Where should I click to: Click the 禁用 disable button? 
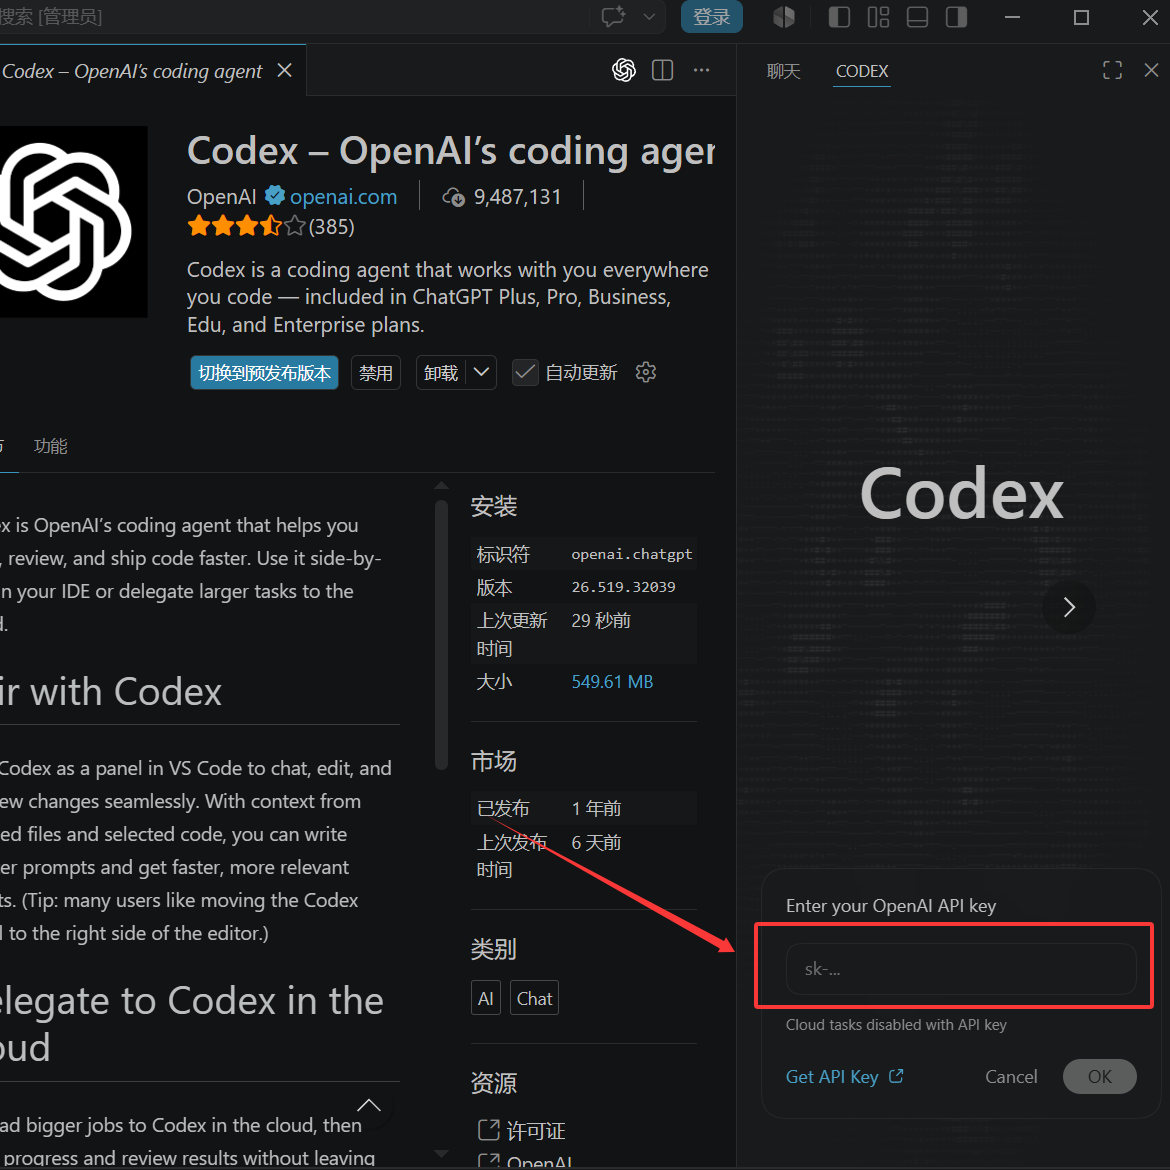[x=375, y=372]
